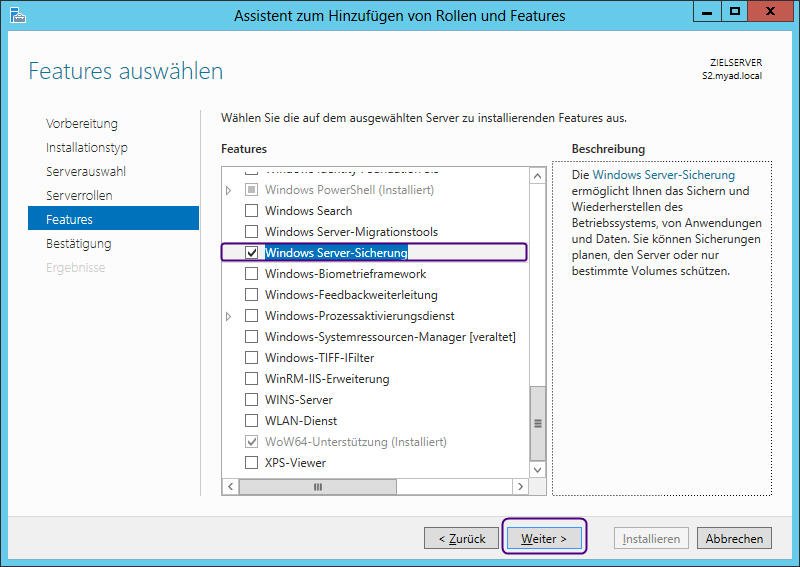Go to Installationstyp step
This screenshot has height=567, width=800.
[87, 147]
